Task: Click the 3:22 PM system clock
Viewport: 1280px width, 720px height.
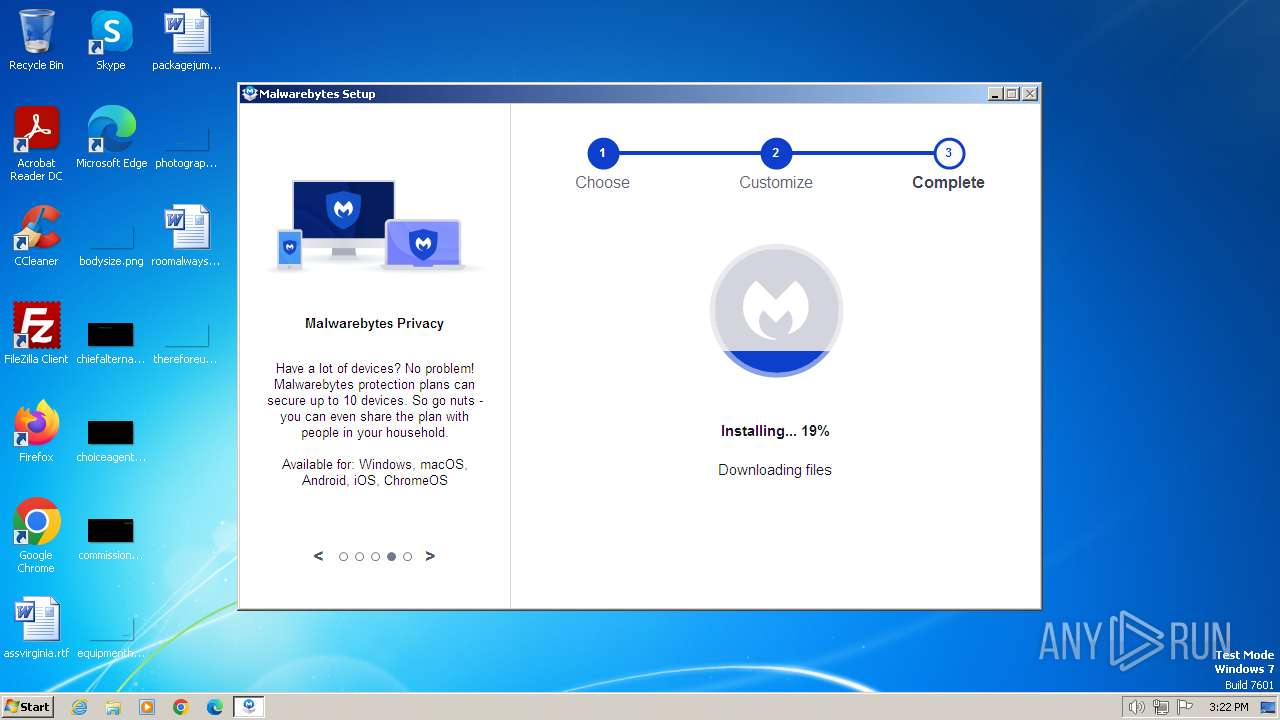Action: [1228, 707]
